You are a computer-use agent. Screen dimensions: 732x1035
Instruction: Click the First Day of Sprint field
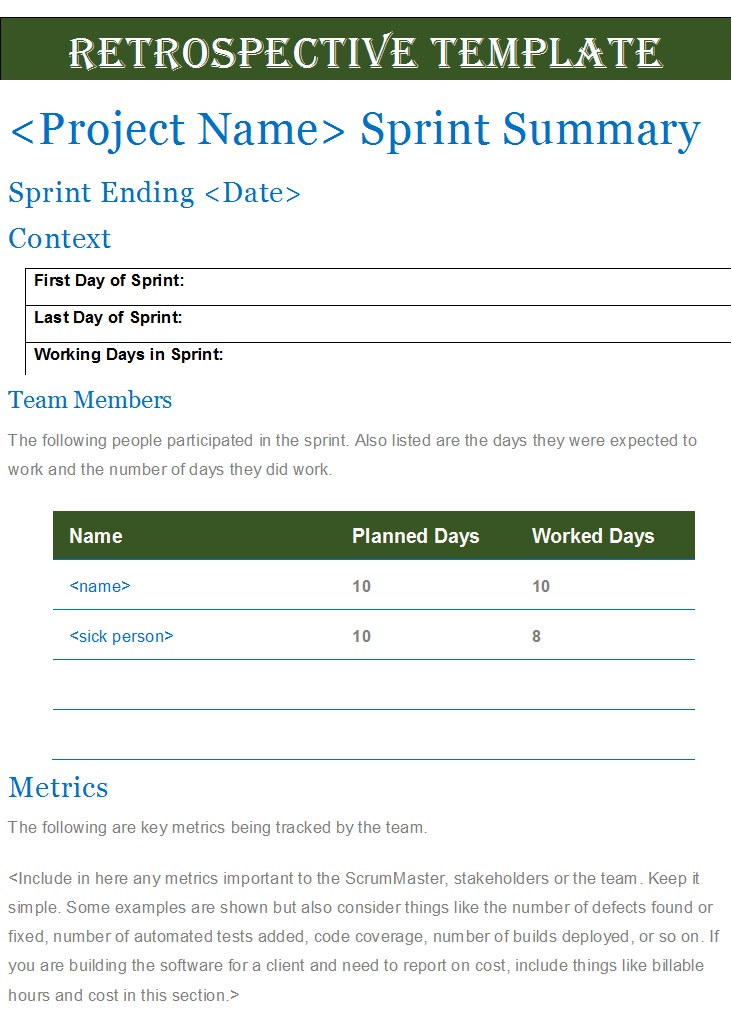tap(378, 286)
